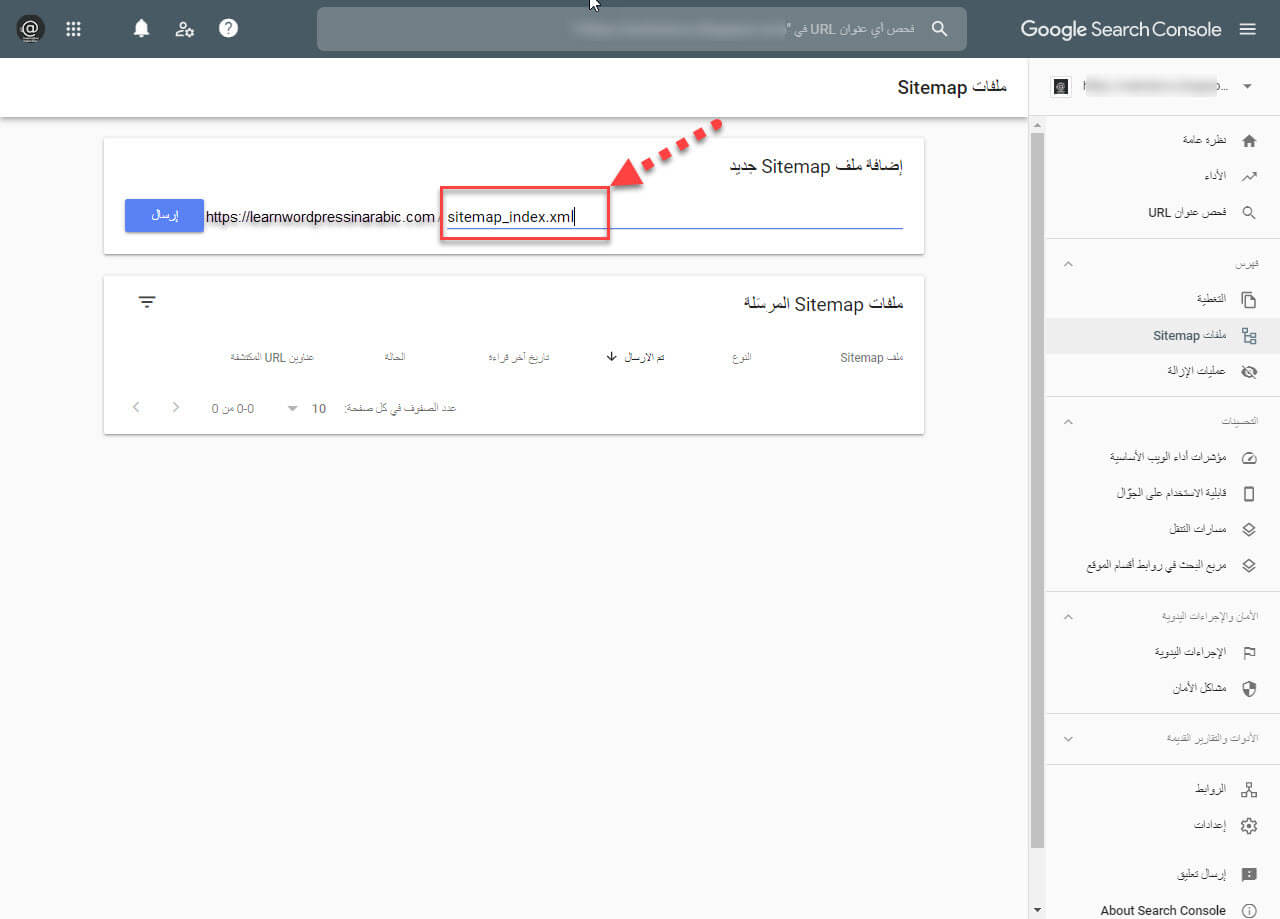
Task: Click the Status (الحالة) column header
Action: tap(395, 358)
